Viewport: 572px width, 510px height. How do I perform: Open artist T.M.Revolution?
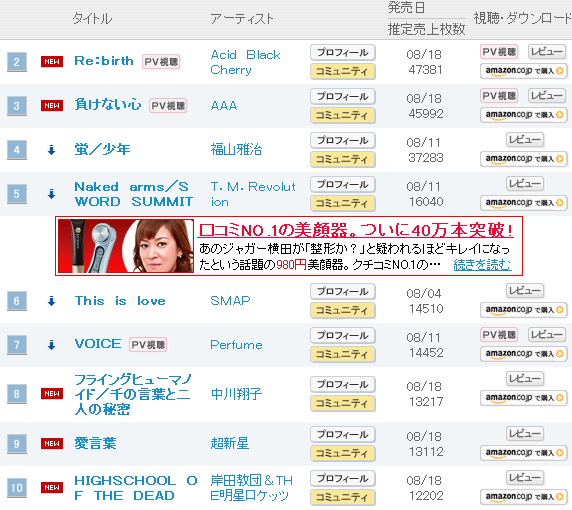pyautogui.click(x=253, y=194)
